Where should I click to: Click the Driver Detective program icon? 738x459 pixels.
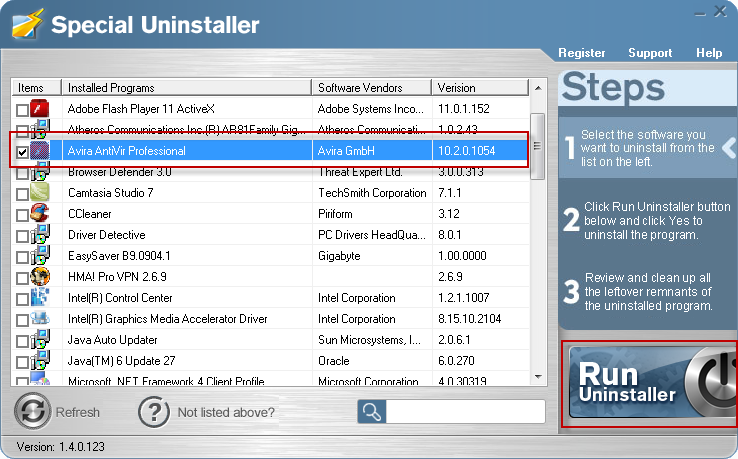tap(40, 234)
